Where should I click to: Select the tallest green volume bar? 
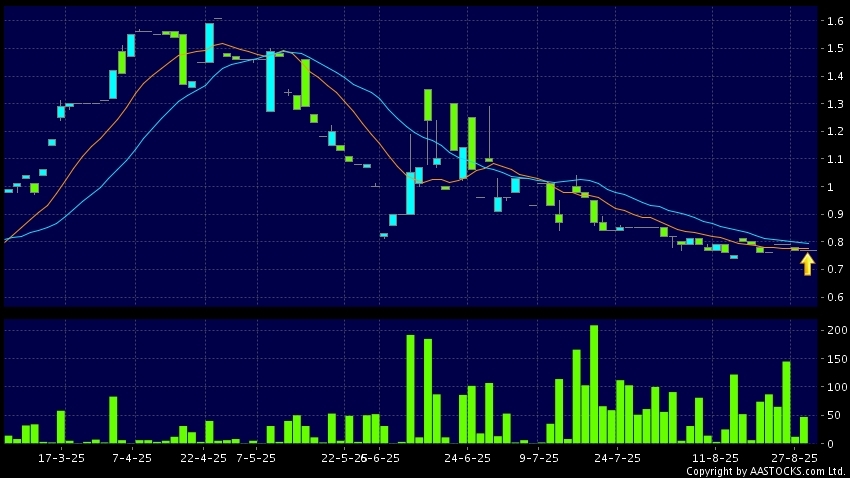594,384
